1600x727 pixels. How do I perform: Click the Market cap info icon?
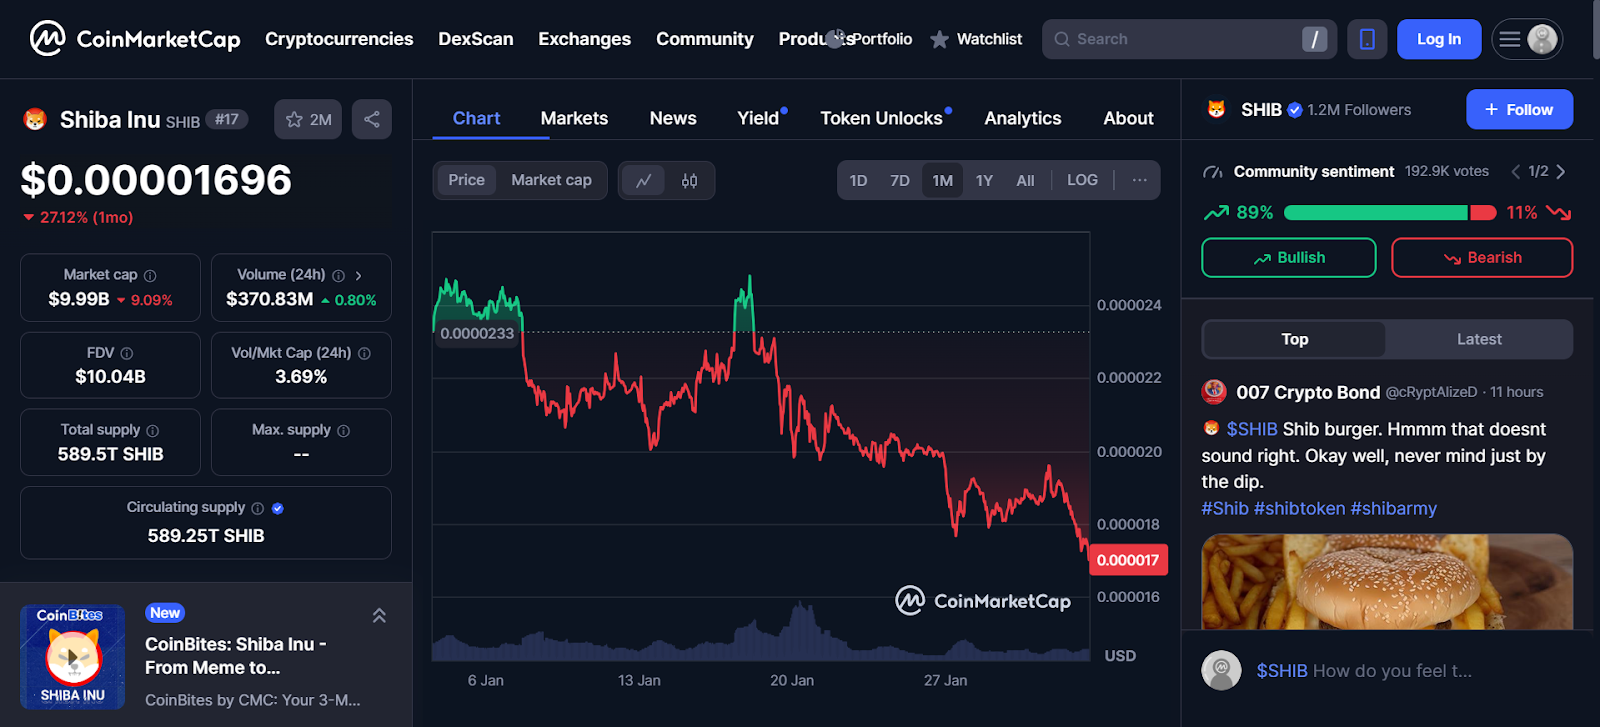(150, 275)
